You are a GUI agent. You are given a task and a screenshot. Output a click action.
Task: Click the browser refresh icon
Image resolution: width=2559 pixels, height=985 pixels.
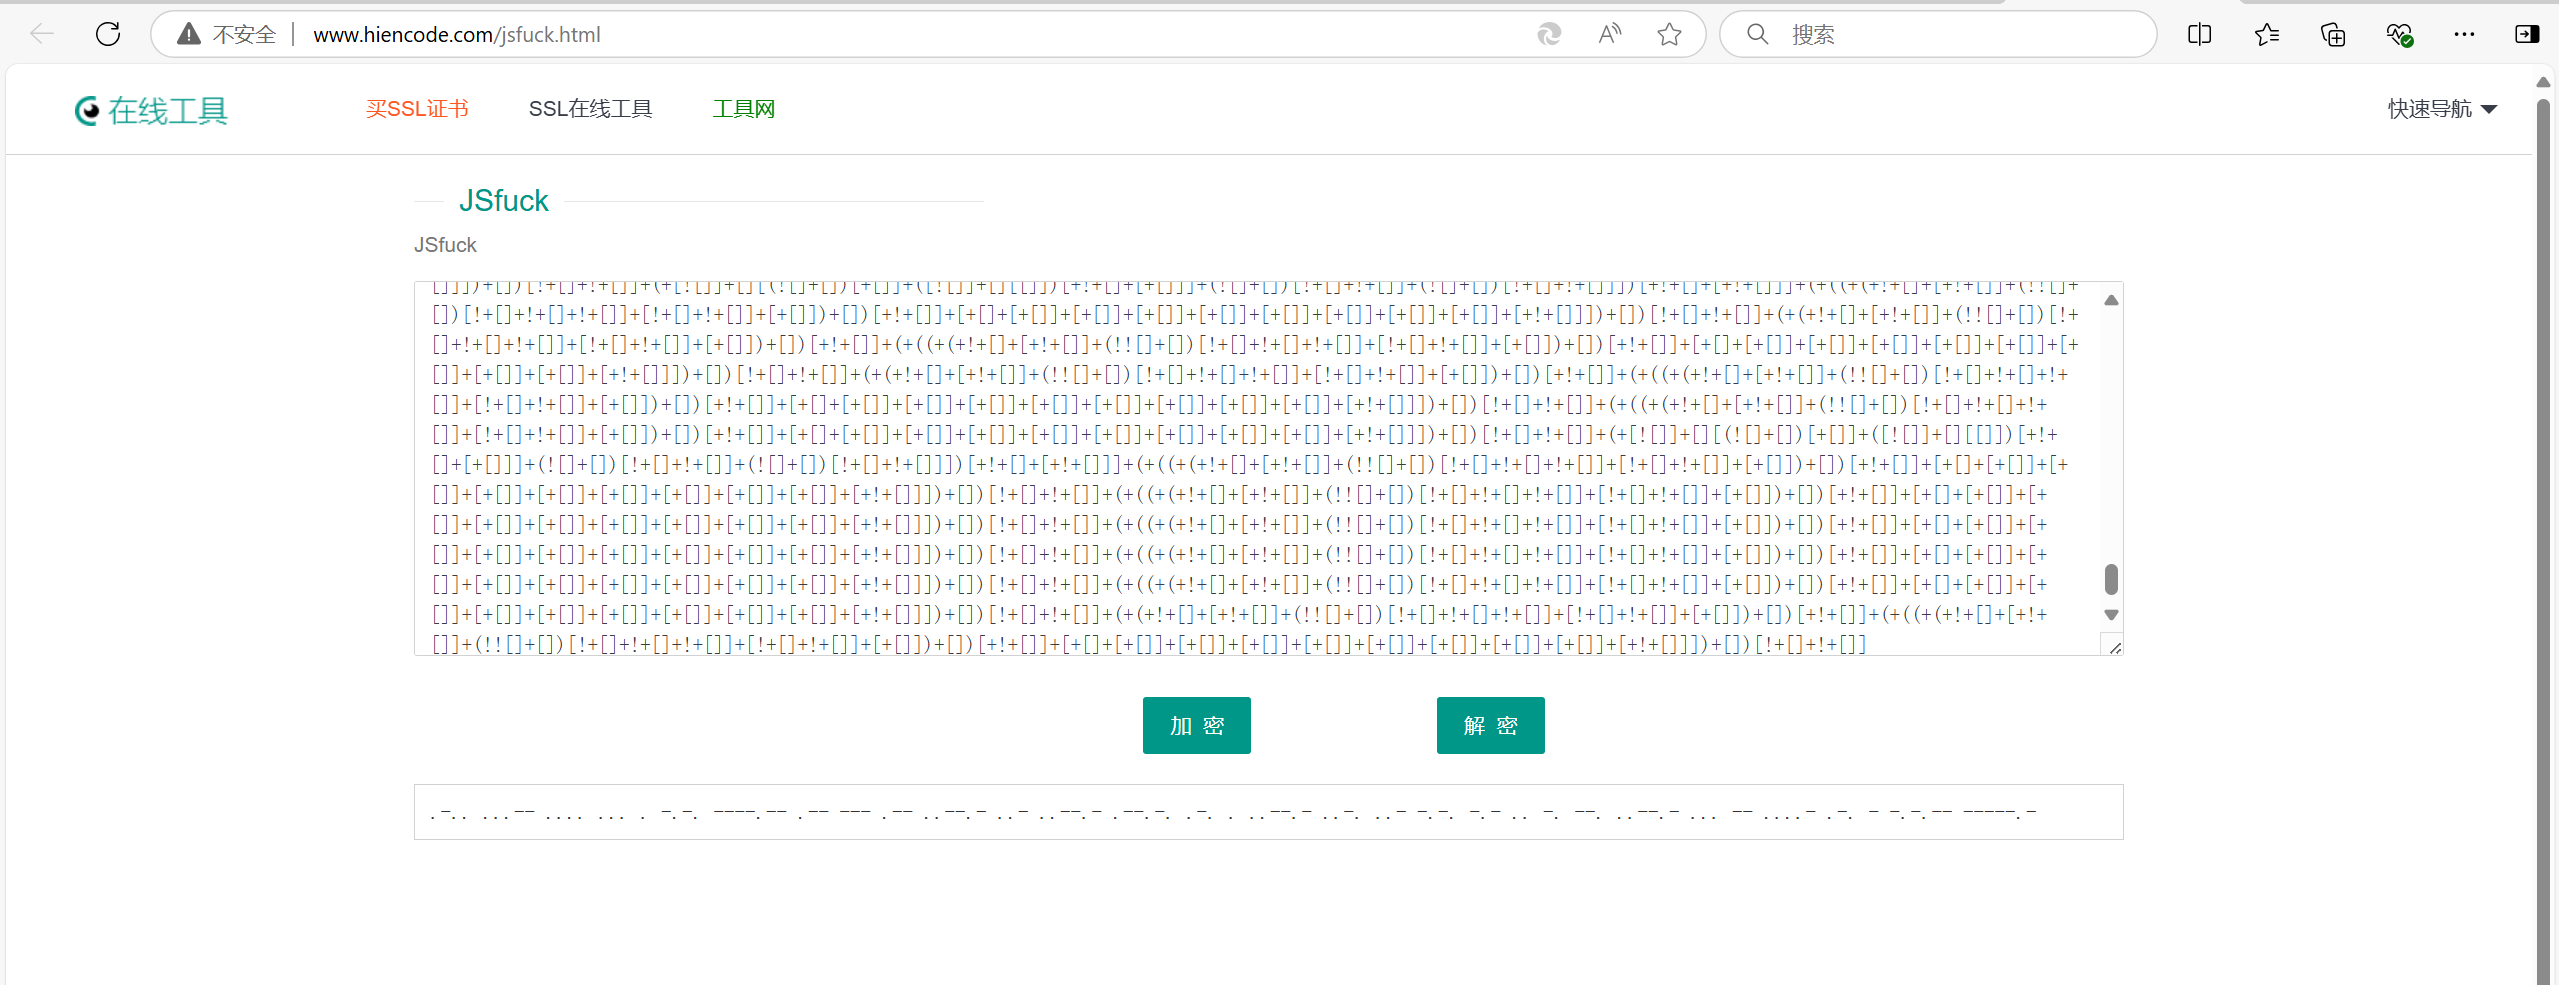point(108,35)
